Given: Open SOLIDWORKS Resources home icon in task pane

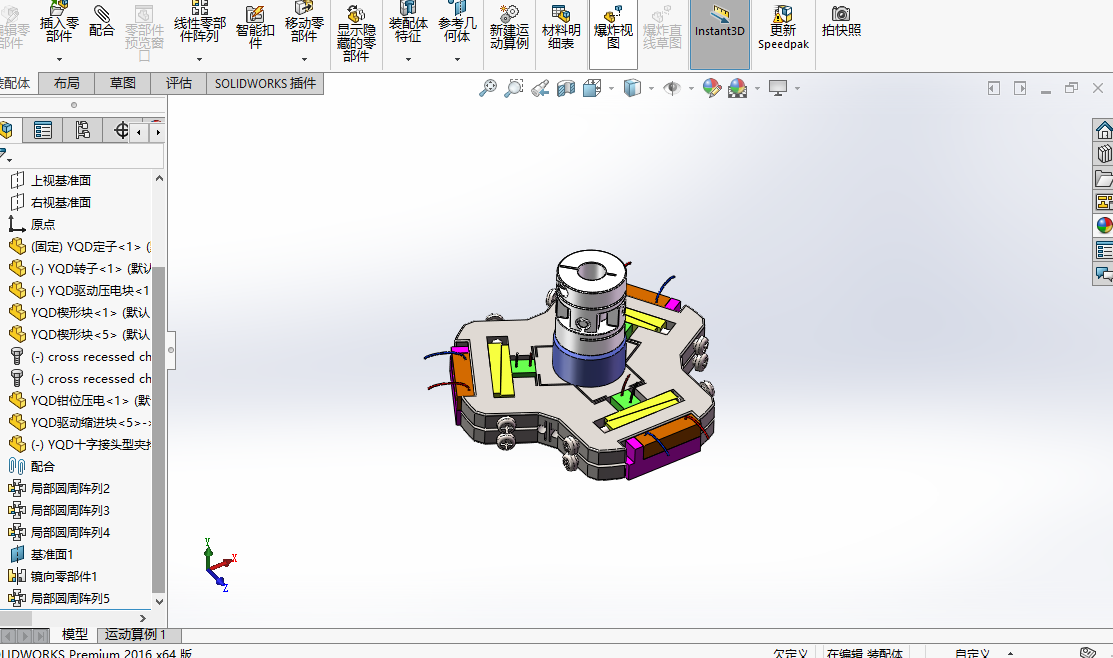Looking at the screenshot, I should (1103, 131).
